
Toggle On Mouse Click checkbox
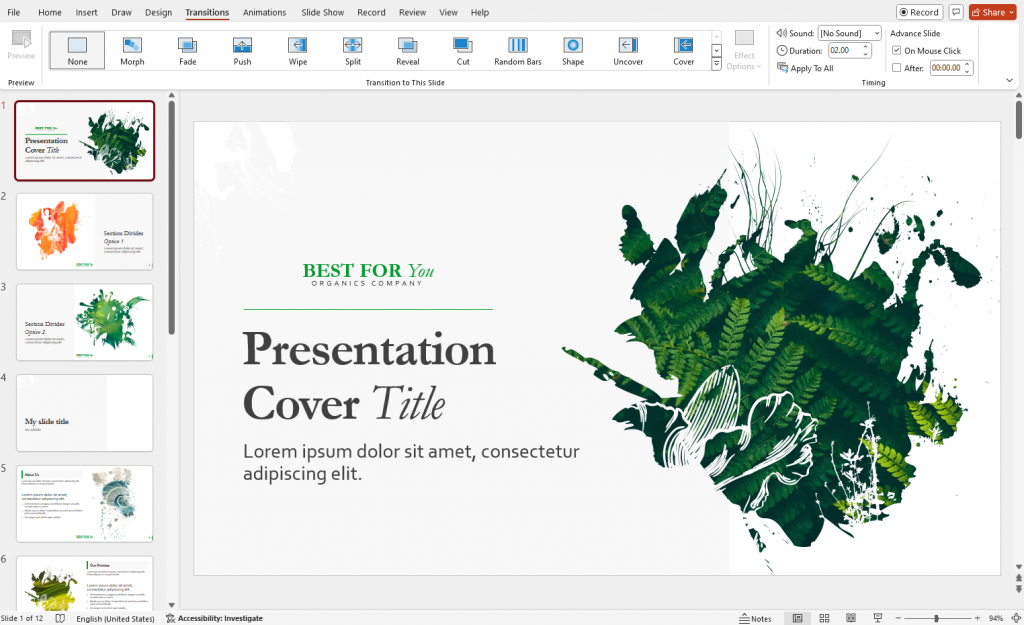click(897, 50)
